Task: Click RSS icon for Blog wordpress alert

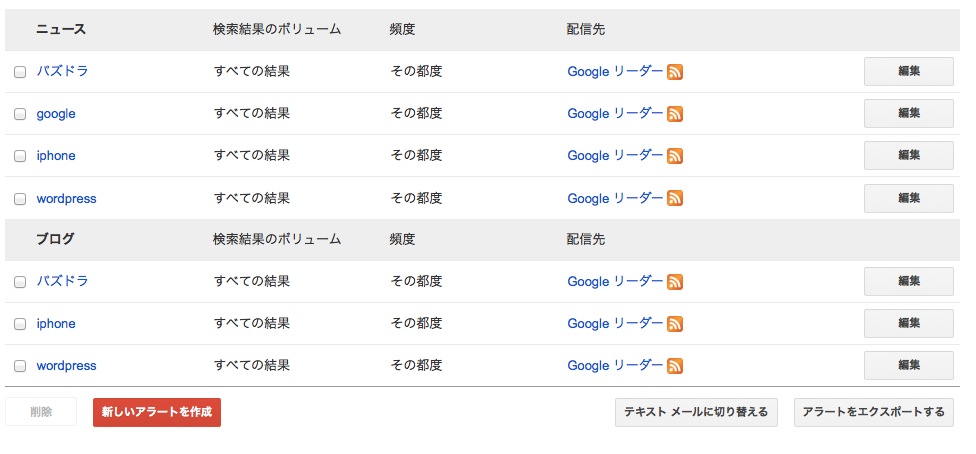Action: coord(675,366)
